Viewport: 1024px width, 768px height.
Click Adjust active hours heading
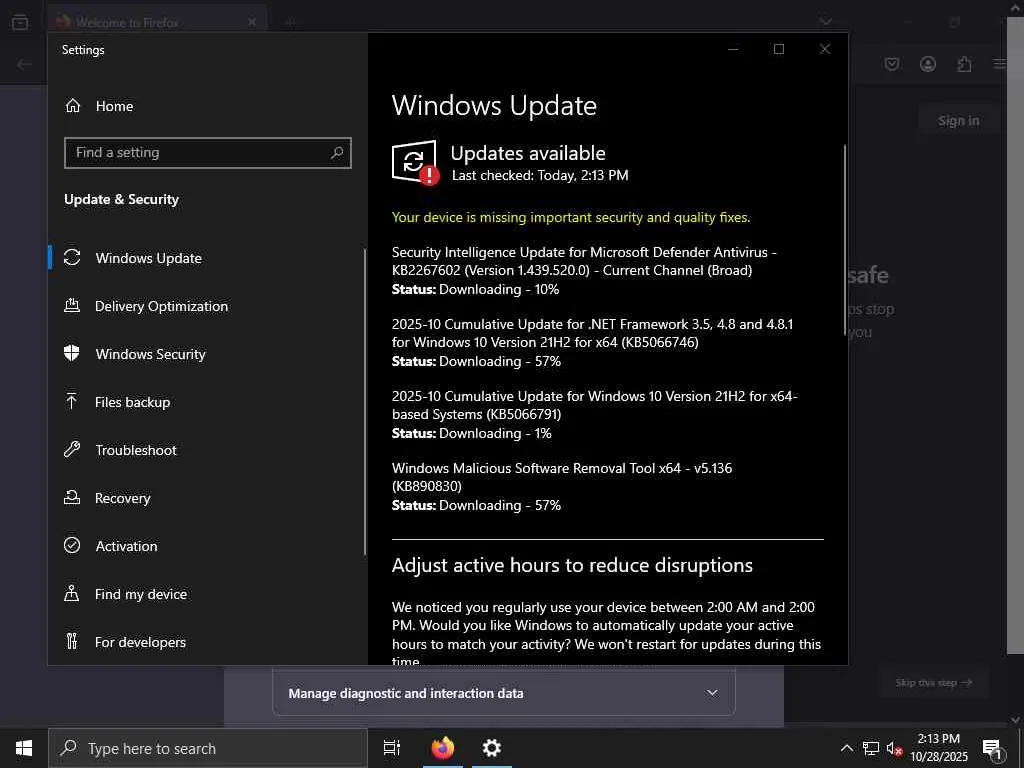[x=572, y=565]
